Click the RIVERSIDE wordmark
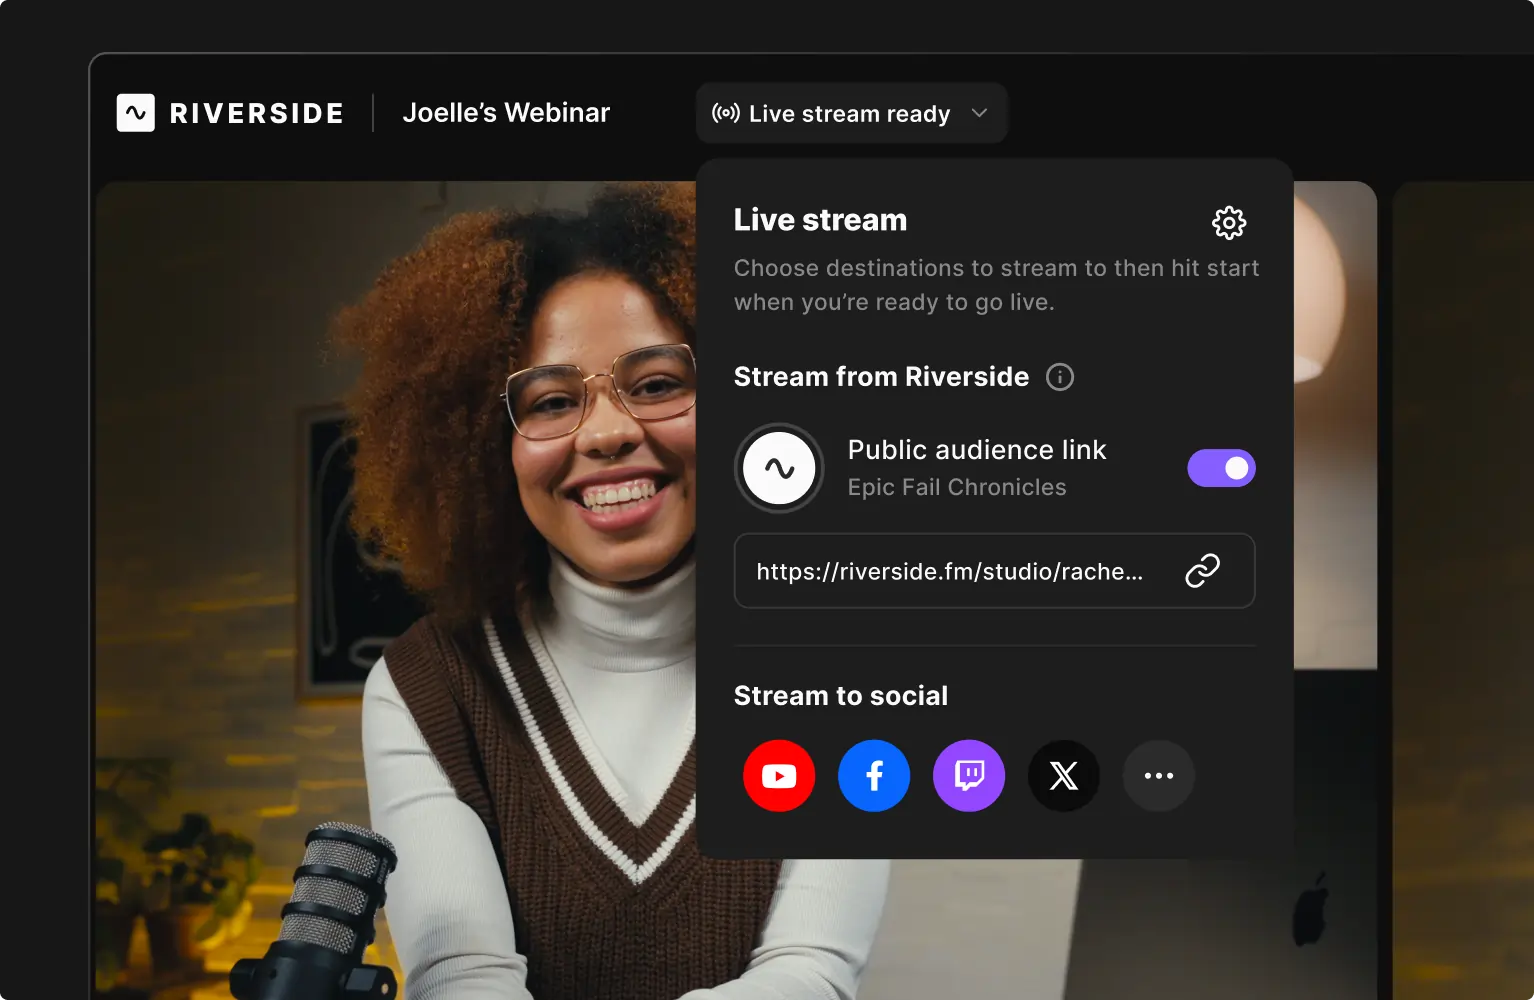This screenshot has height=1000, width=1534. coord(257,114)
